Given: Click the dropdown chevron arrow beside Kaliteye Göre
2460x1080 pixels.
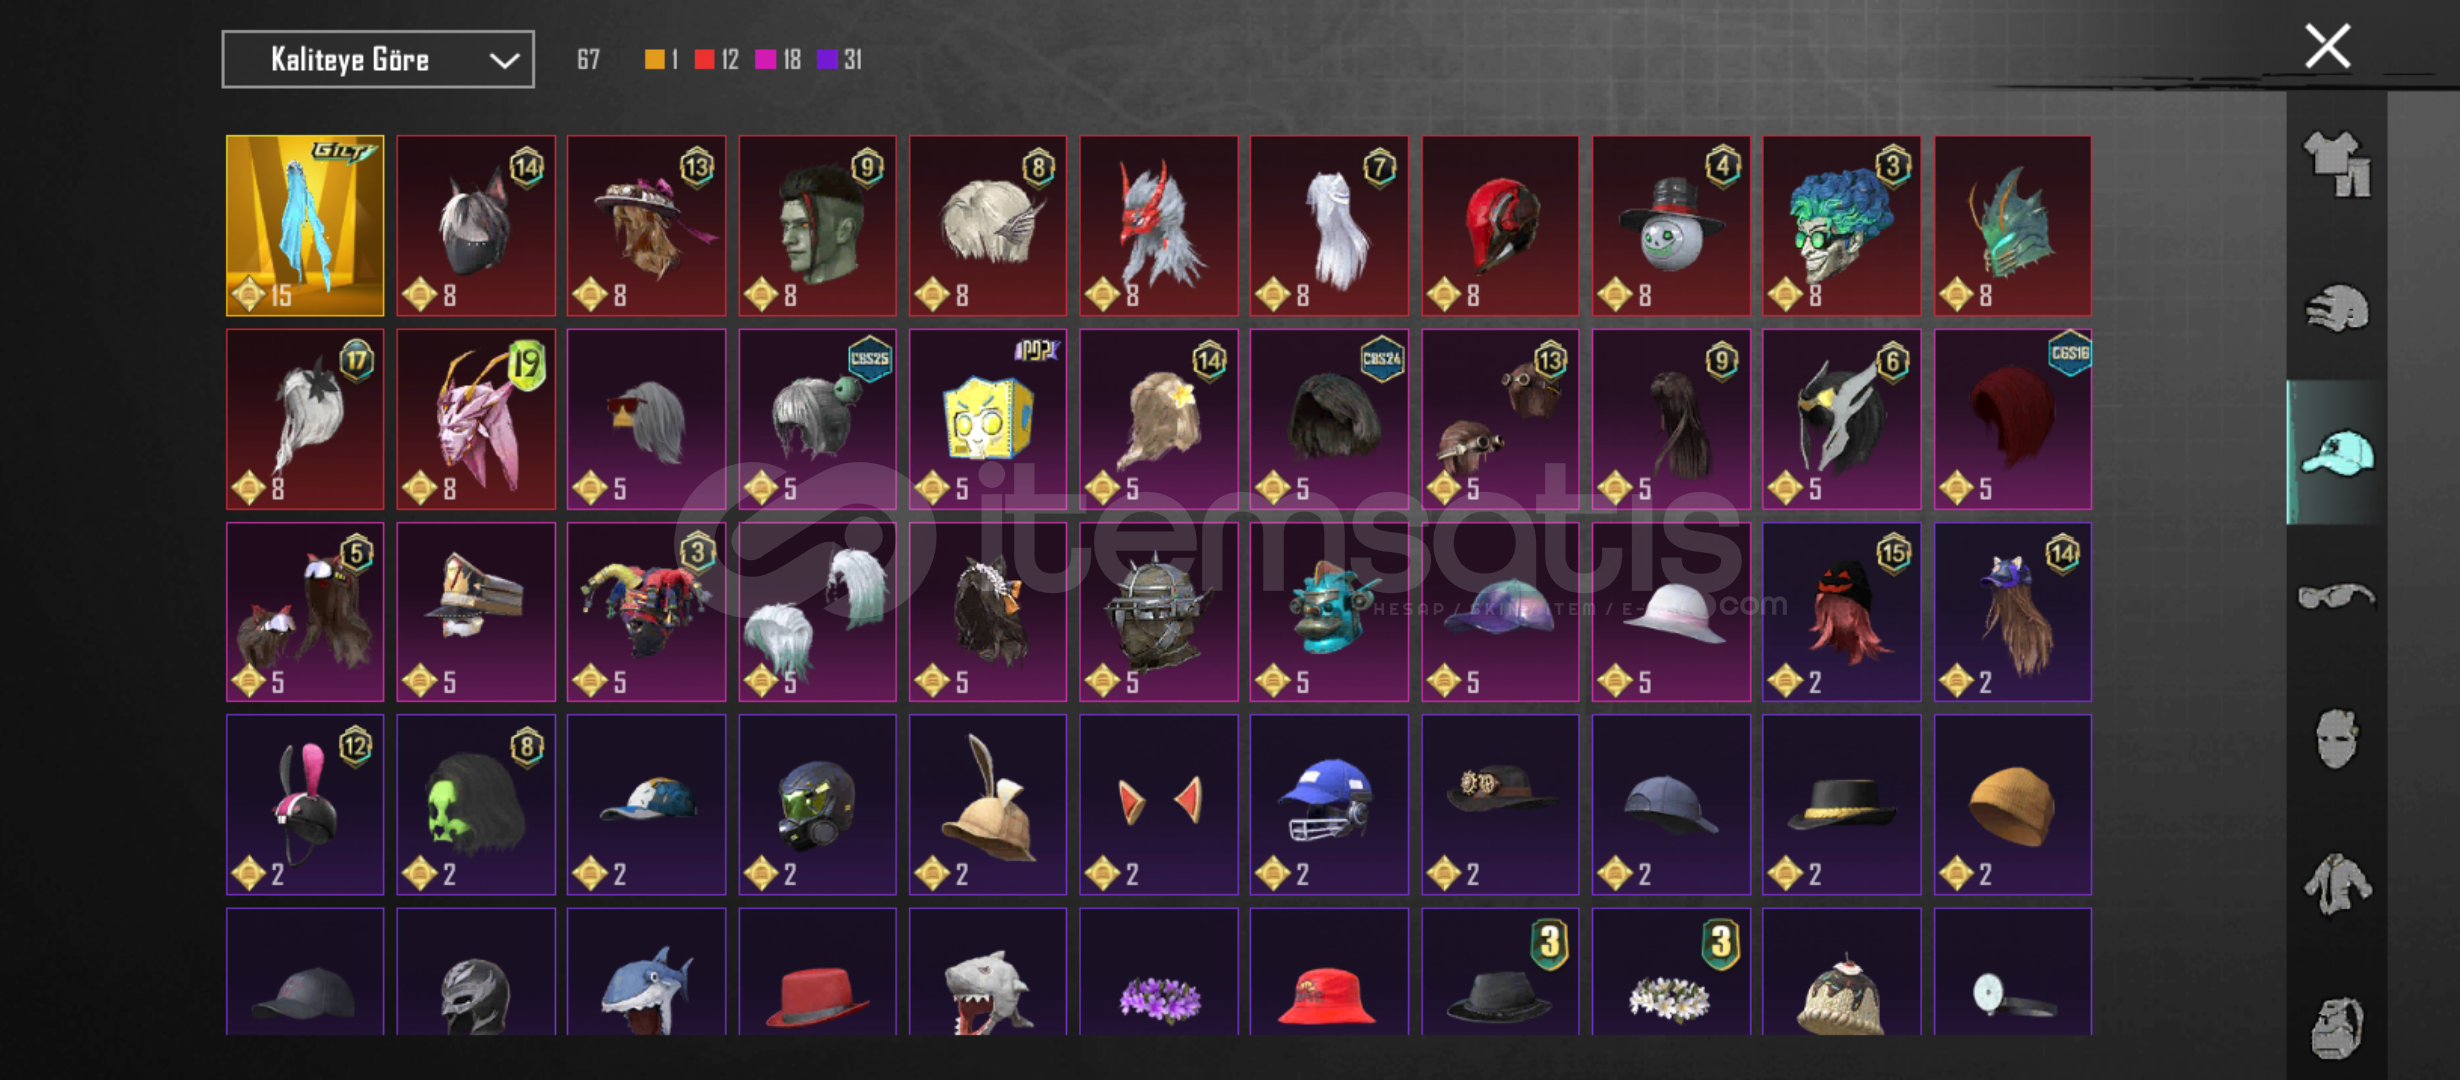Looking at the screenshot, I should click(504, 61).
